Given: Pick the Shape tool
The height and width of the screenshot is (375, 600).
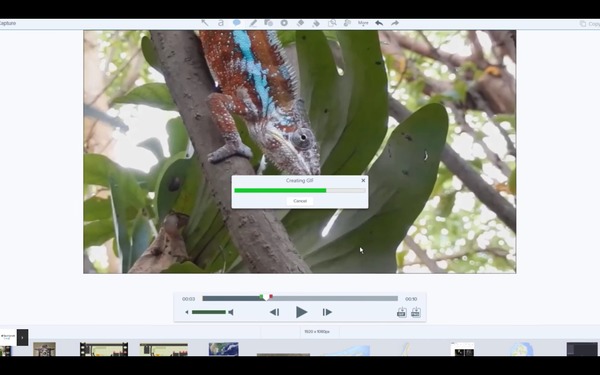Looking at the screenshot, I should (x=268, y=23).
